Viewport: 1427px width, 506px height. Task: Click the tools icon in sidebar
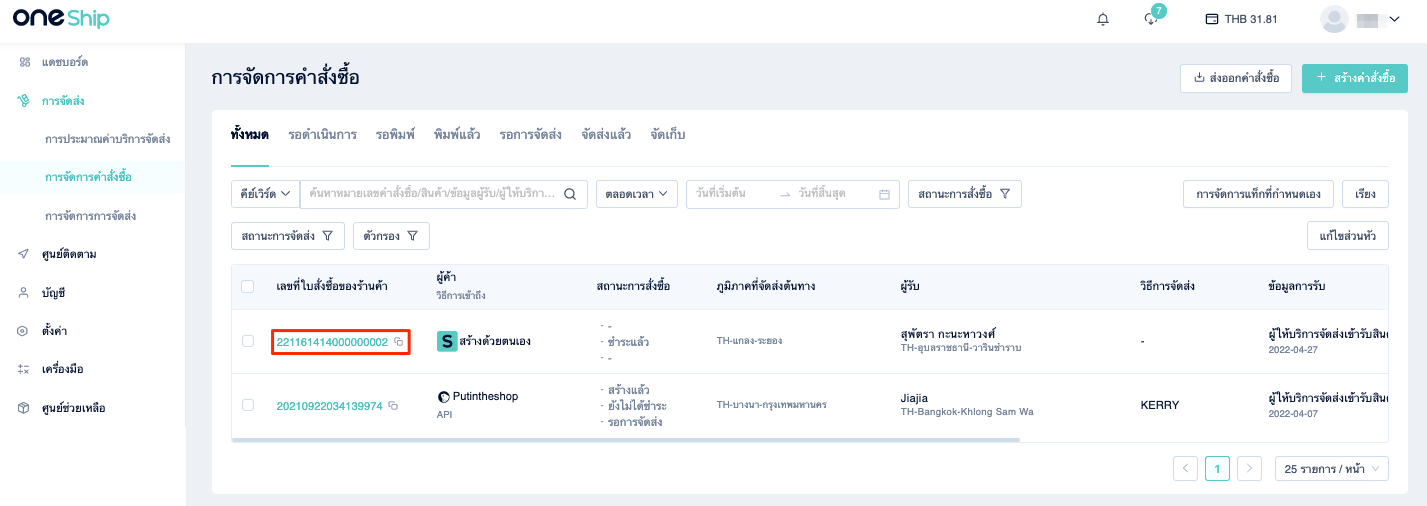pos(24,369)
